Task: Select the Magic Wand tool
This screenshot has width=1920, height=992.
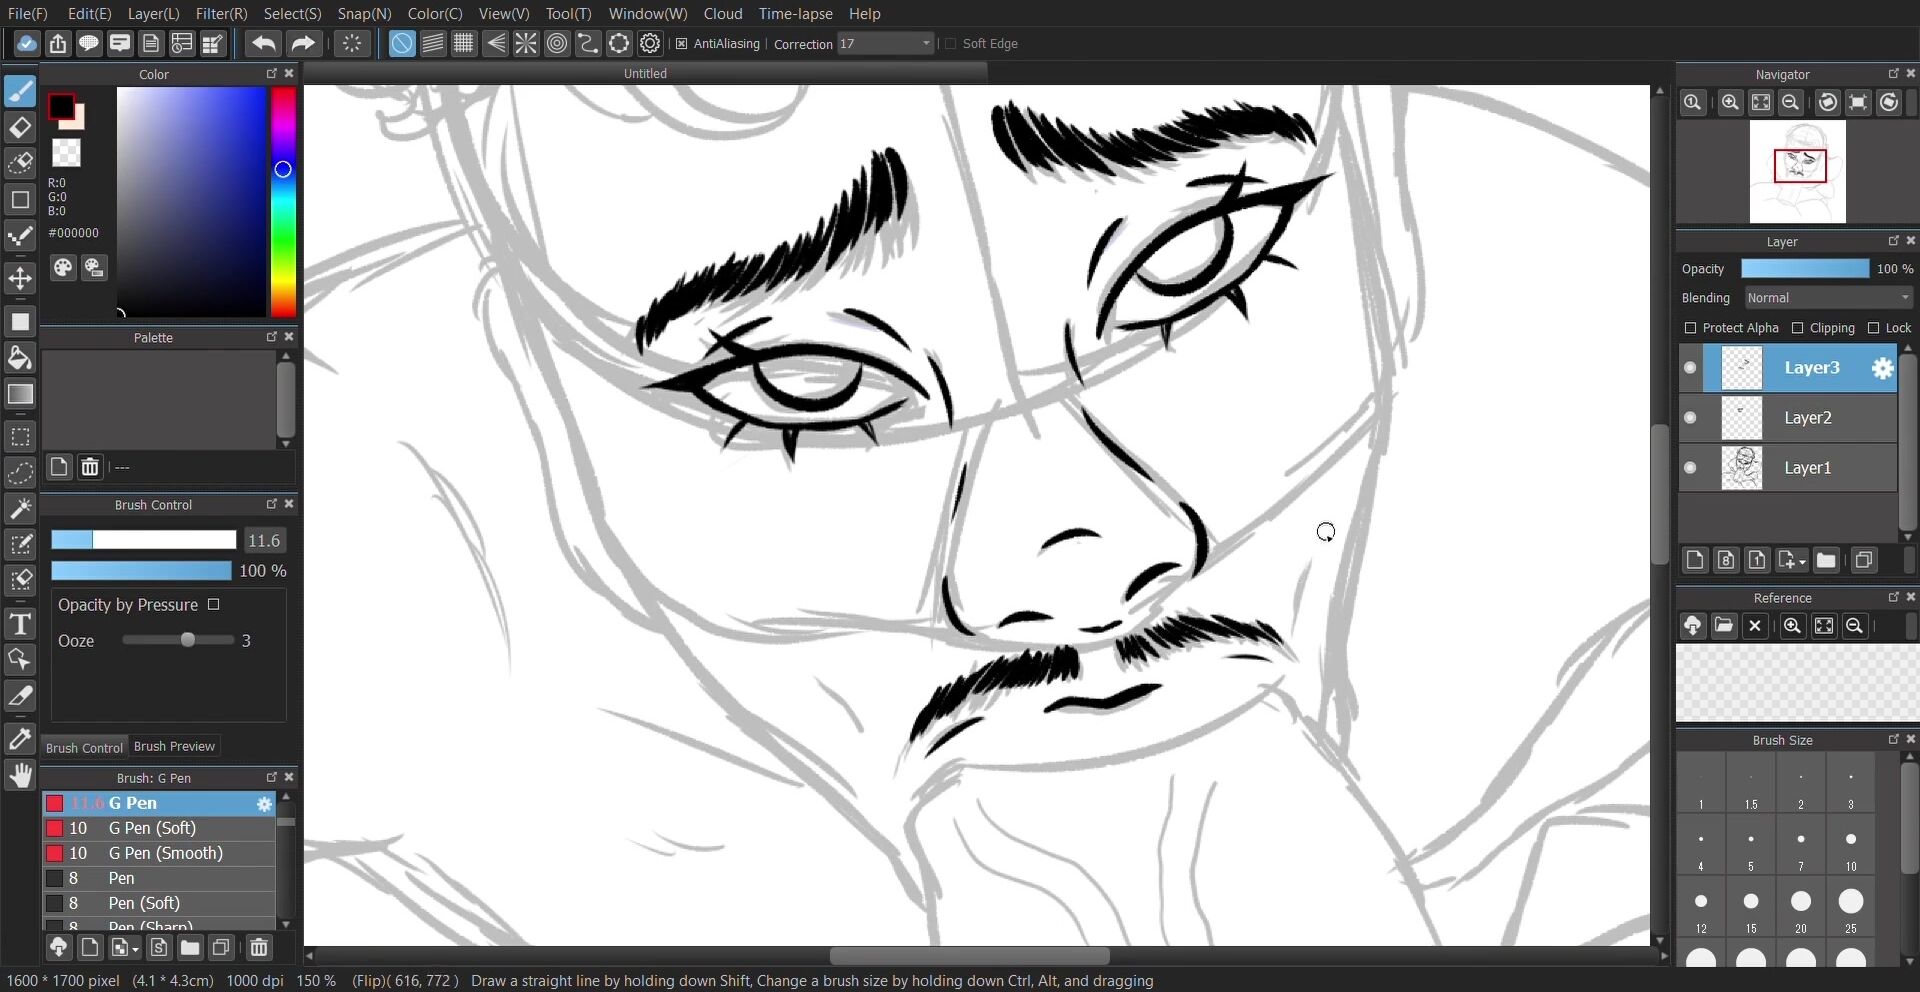Action: click(x=20, y=508)
